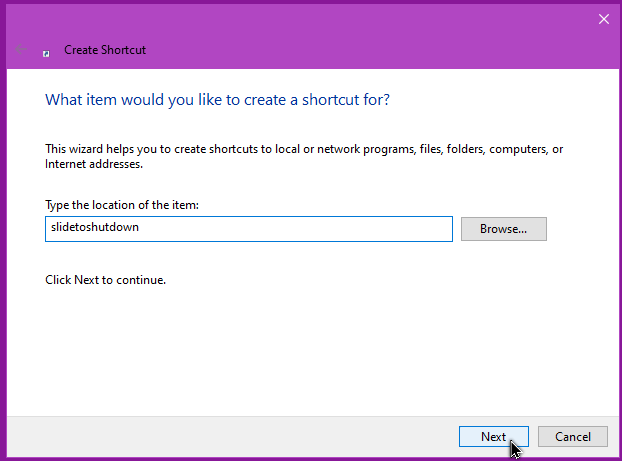Open the Browse... file picker

tap(503, 229)
